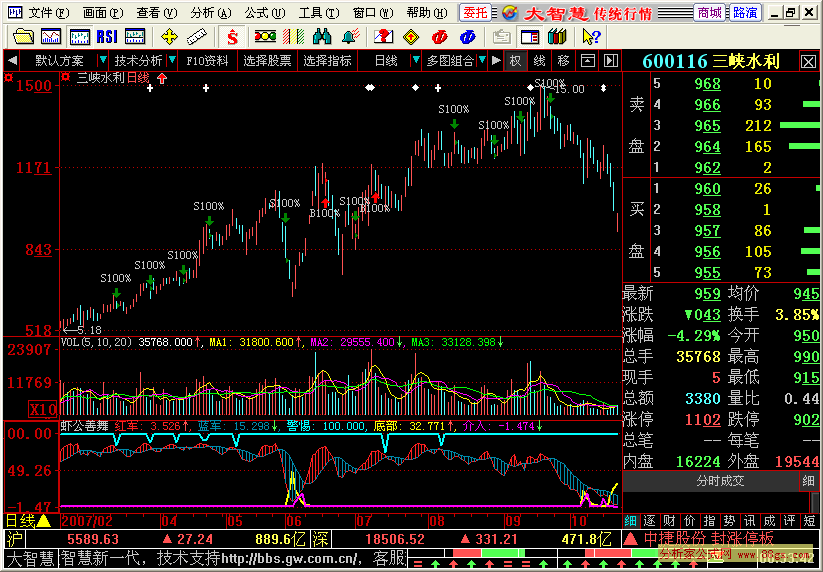Open the 分析(A) menu

[210, 13]
